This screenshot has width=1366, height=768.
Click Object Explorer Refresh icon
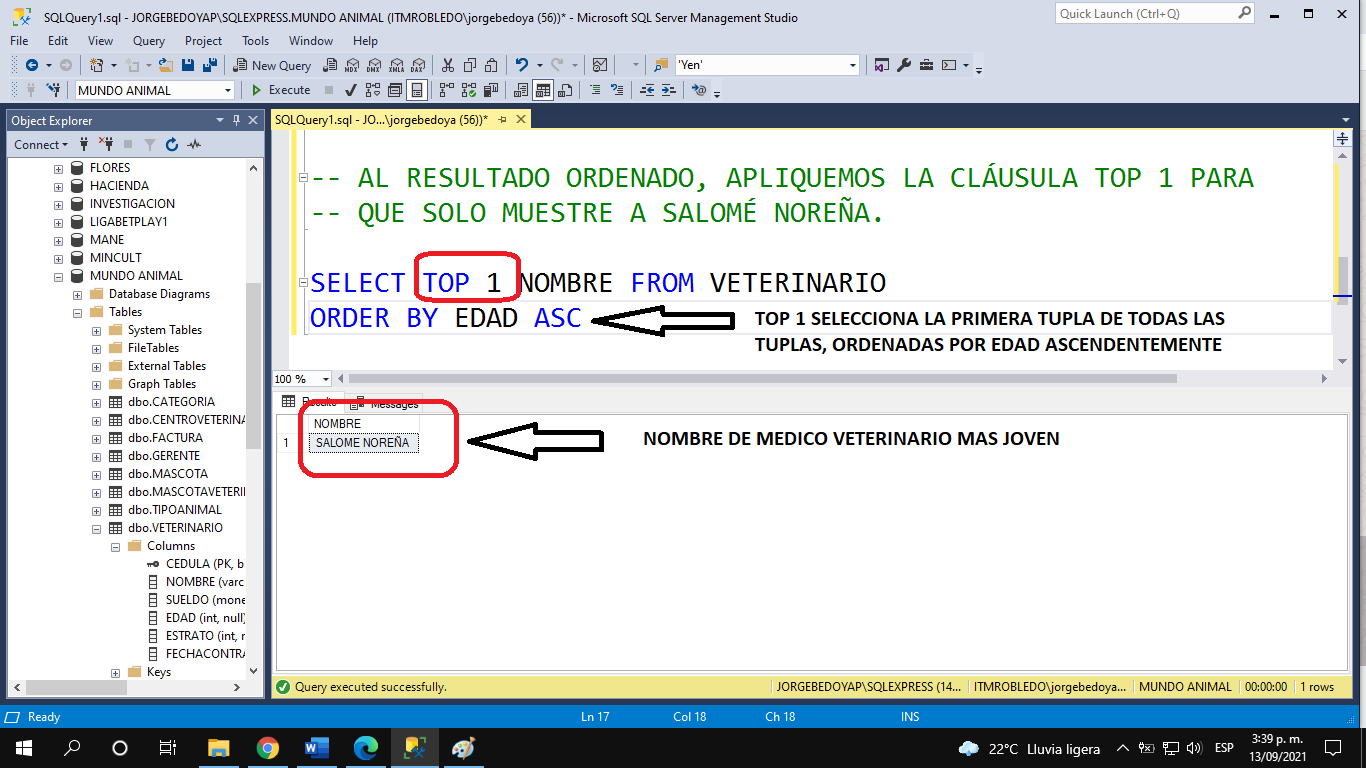coord(171,145)
